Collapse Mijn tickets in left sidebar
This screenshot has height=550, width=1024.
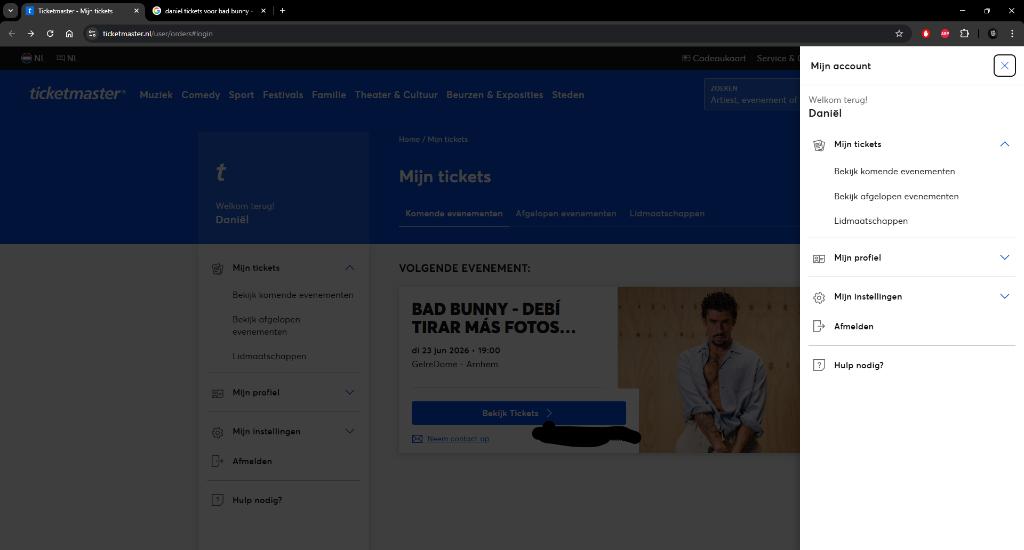coord(349,268)
